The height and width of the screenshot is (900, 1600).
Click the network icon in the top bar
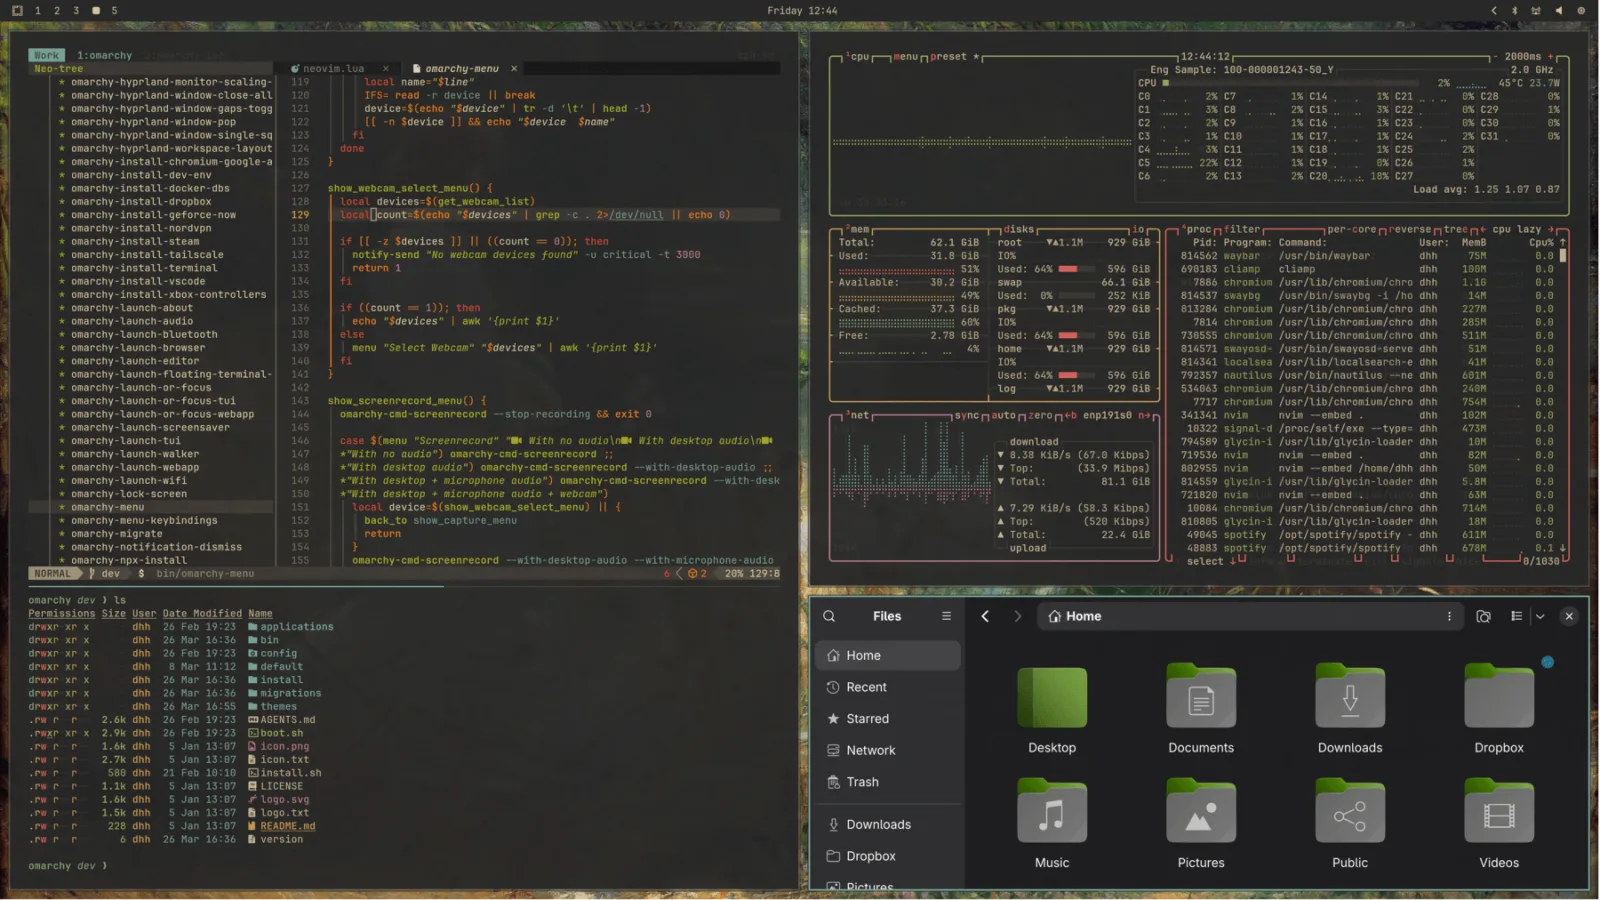point(1536,10)
